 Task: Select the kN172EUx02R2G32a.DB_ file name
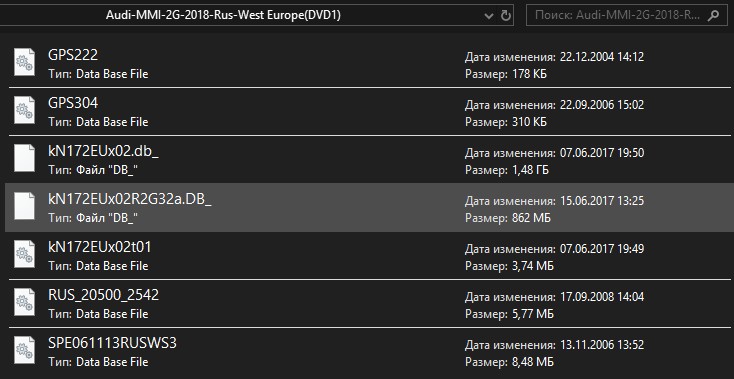[130, 199]
